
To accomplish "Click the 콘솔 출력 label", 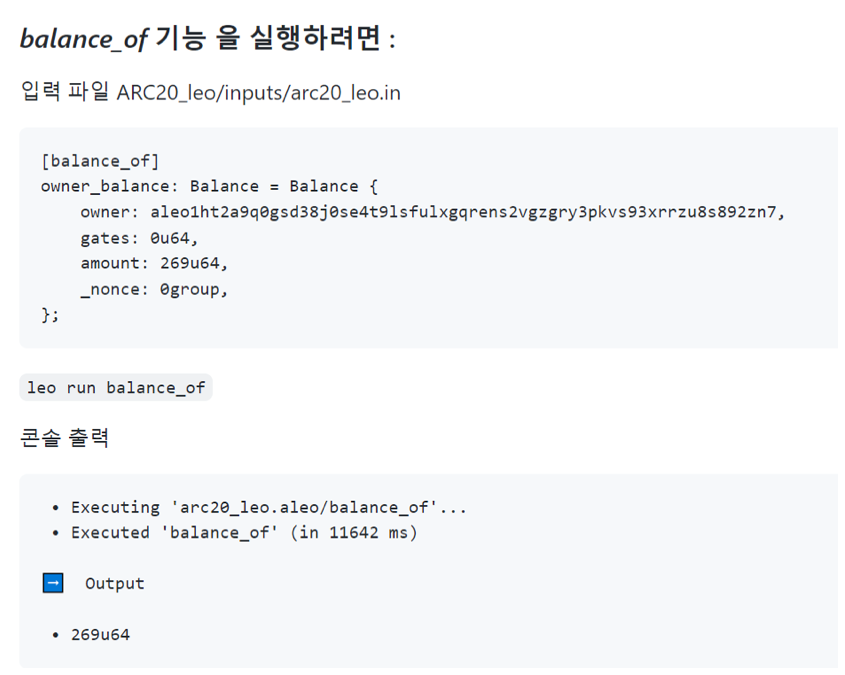I will tap(65, 437).
